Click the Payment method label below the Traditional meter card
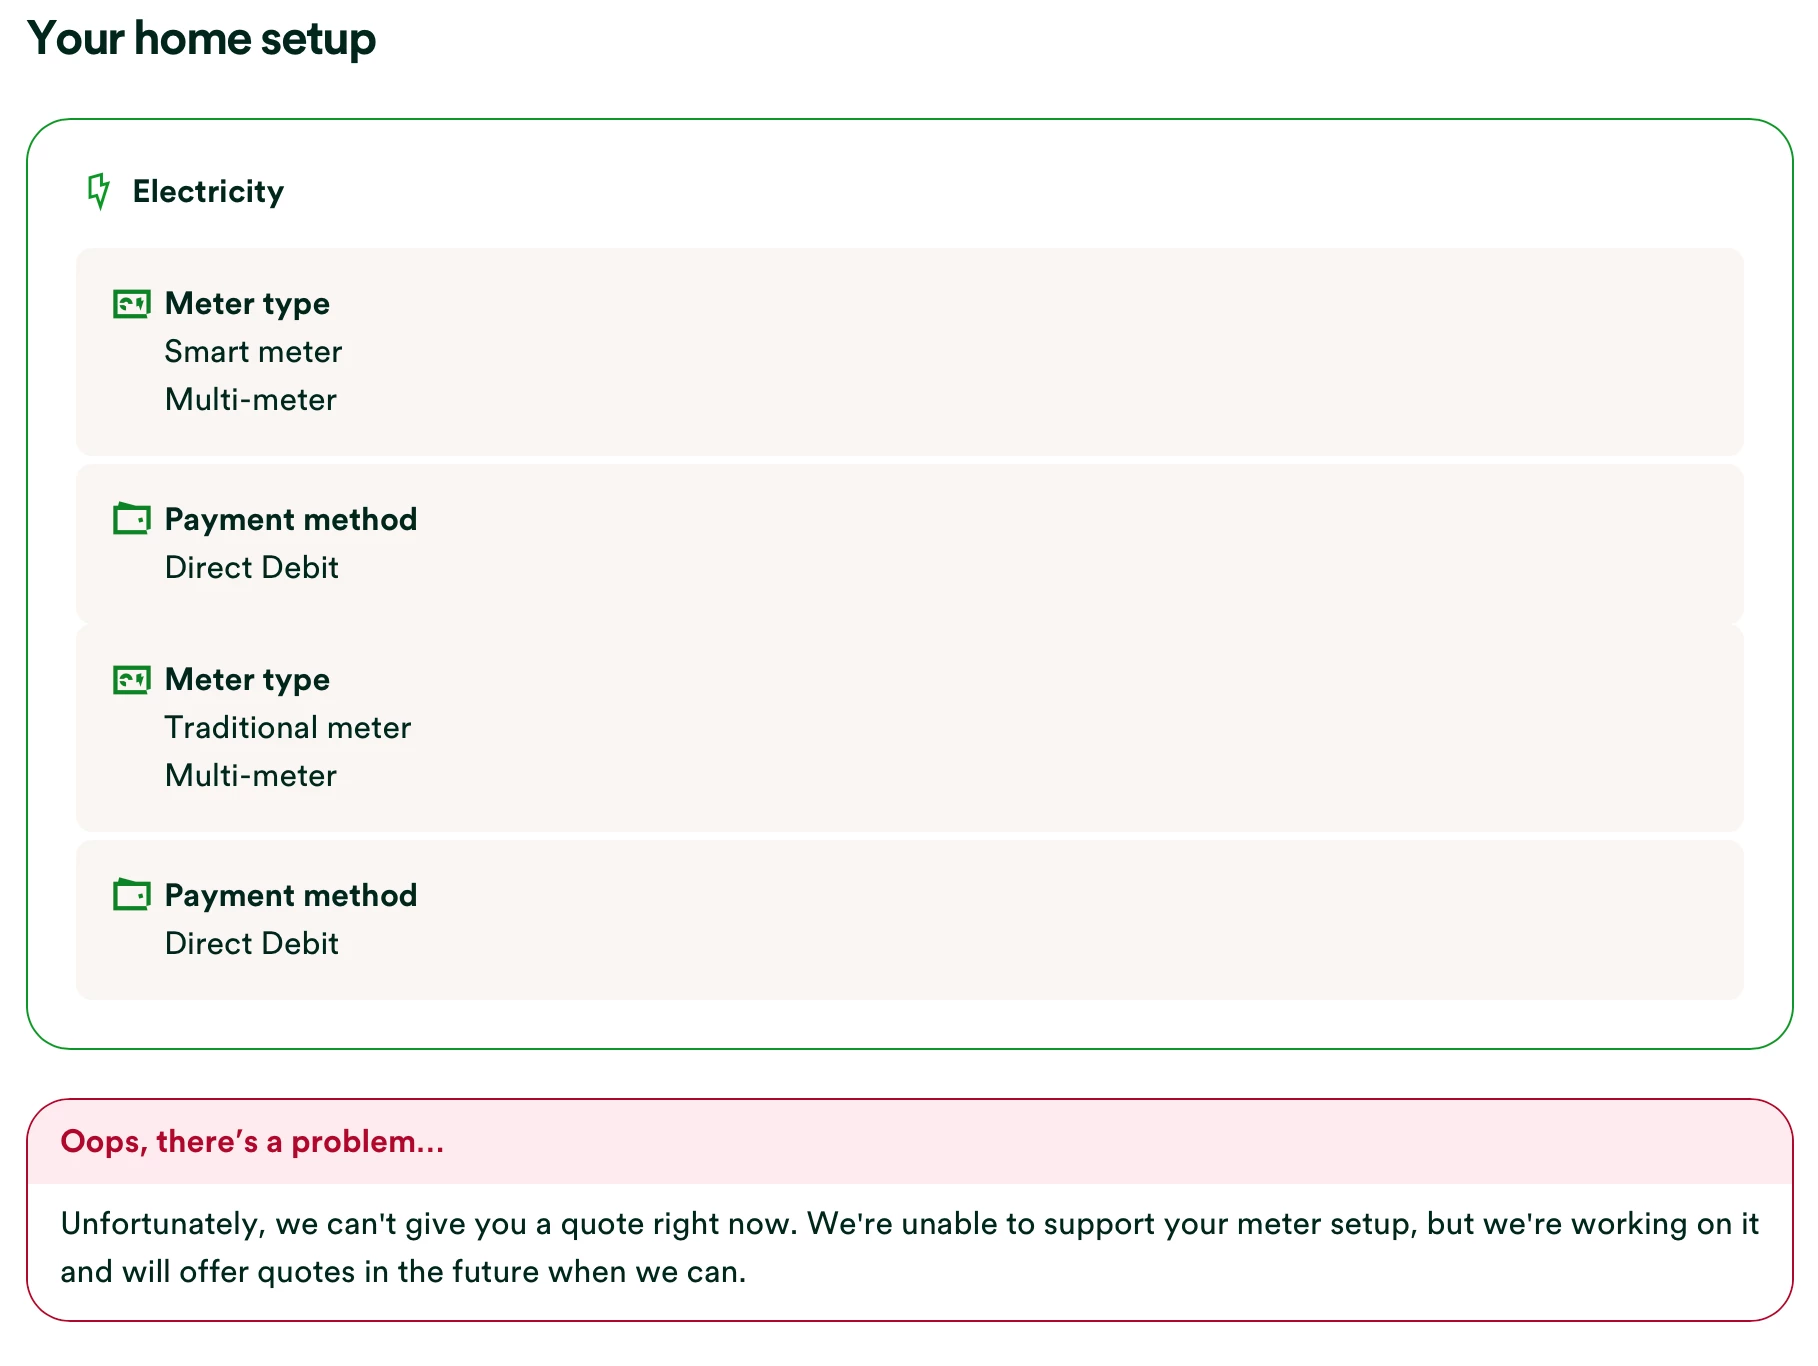 point(290,896)
